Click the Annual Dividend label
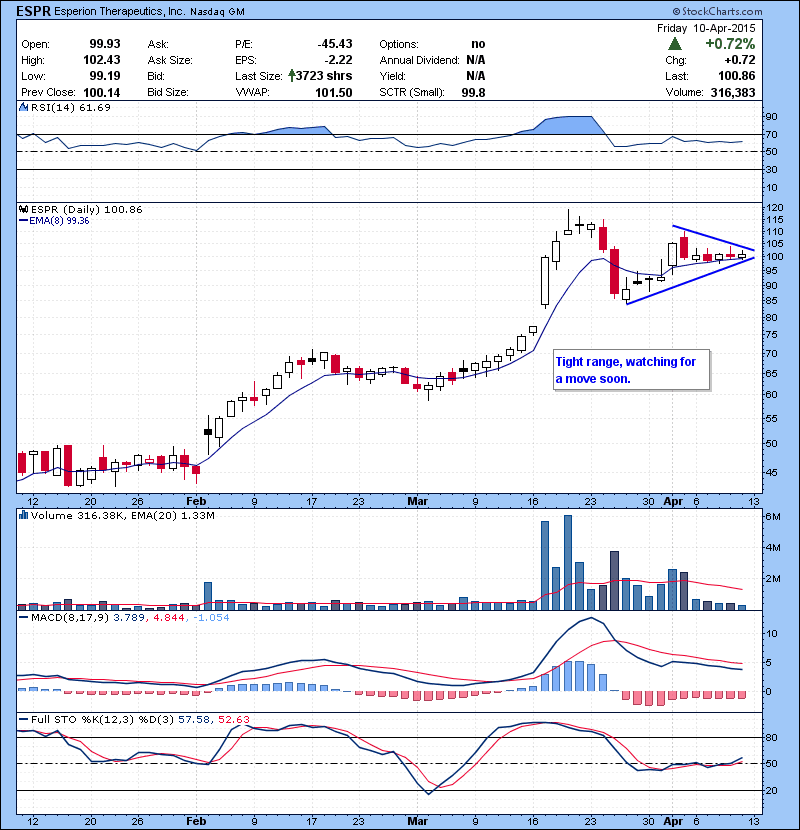This screenshot has height=830, width=800. tap(419, 60)
